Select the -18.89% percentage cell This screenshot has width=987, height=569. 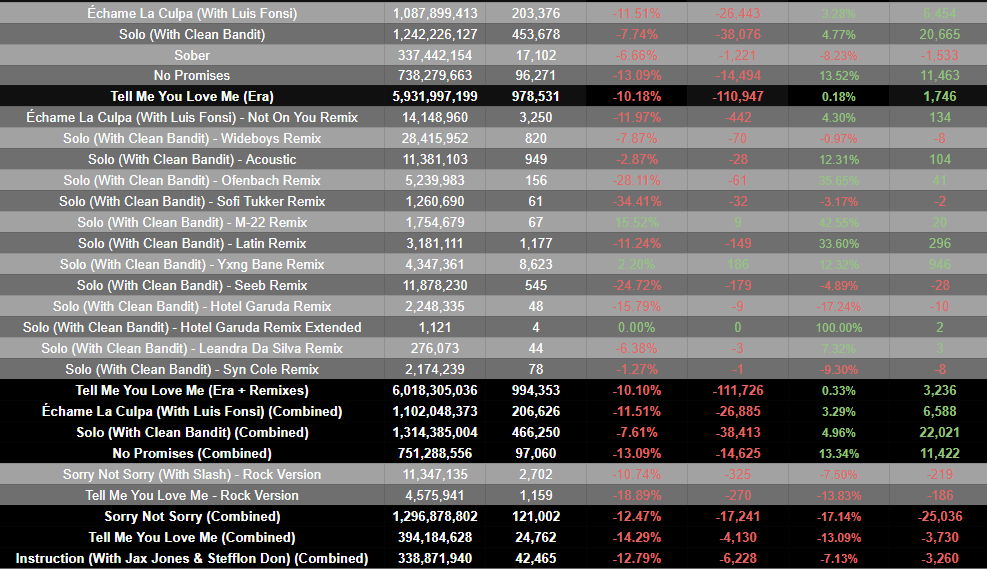click(637, 495)
